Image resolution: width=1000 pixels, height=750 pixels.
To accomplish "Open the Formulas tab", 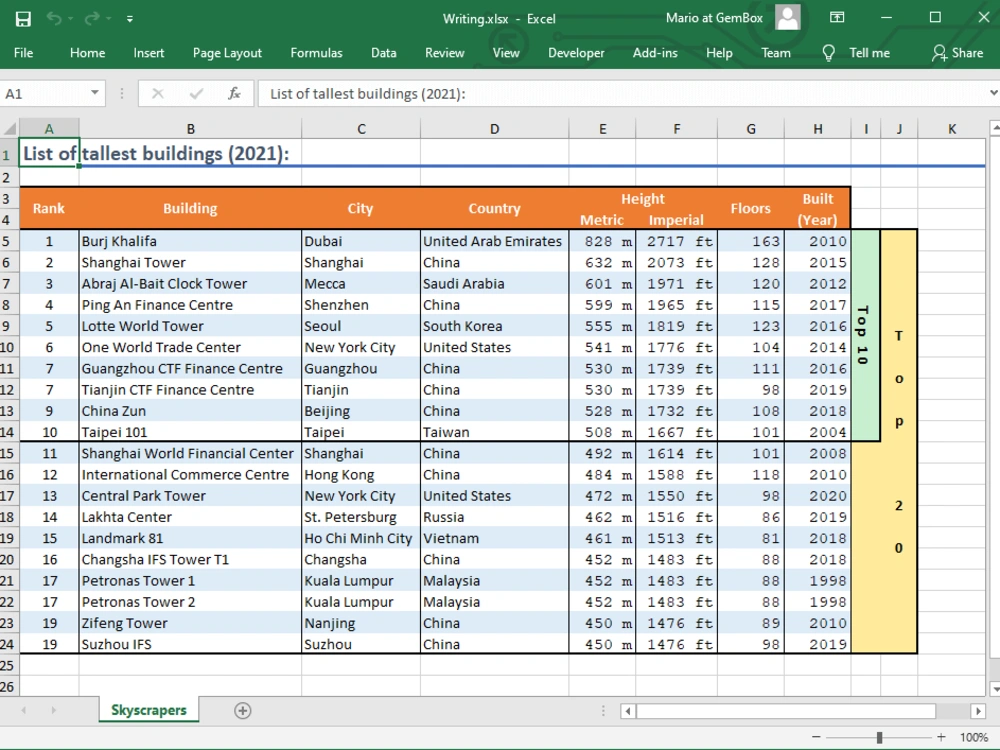I will (x=316, y=53).
